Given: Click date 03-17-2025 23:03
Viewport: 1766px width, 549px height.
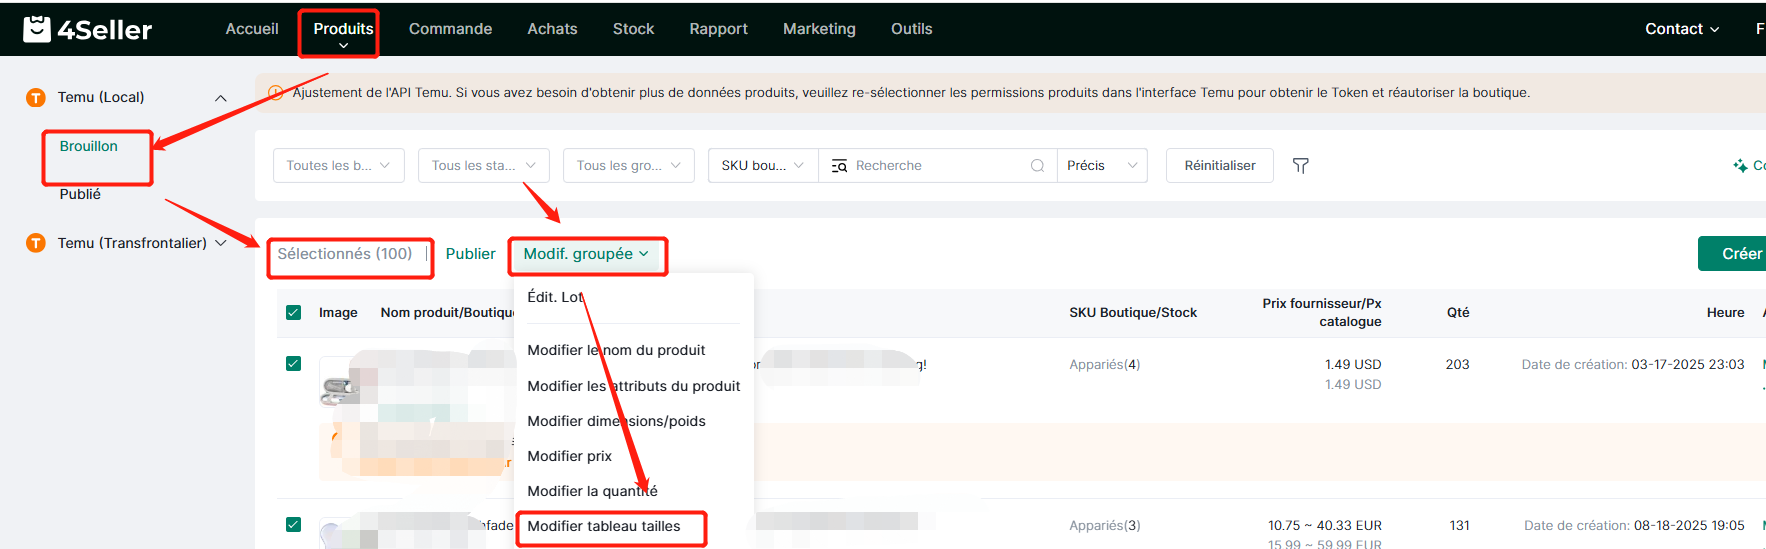Looking at the screenshot, I should (x=1687, y=365).
